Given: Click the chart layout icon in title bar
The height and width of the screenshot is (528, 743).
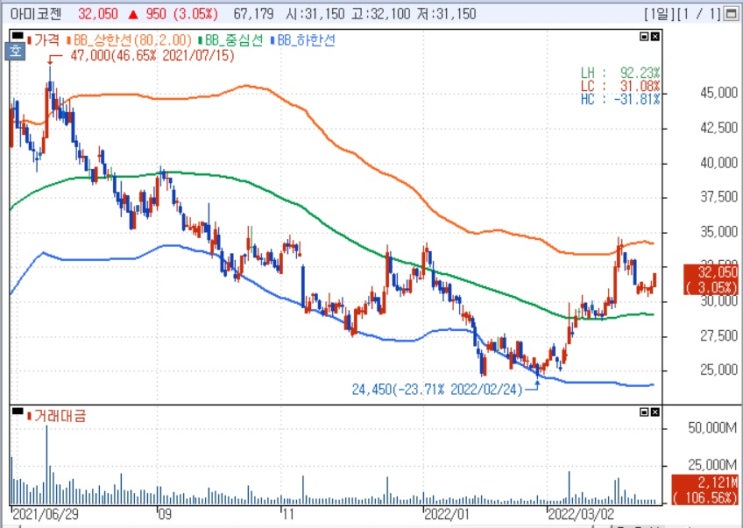Looking at the screenshot, I should 730,14.
